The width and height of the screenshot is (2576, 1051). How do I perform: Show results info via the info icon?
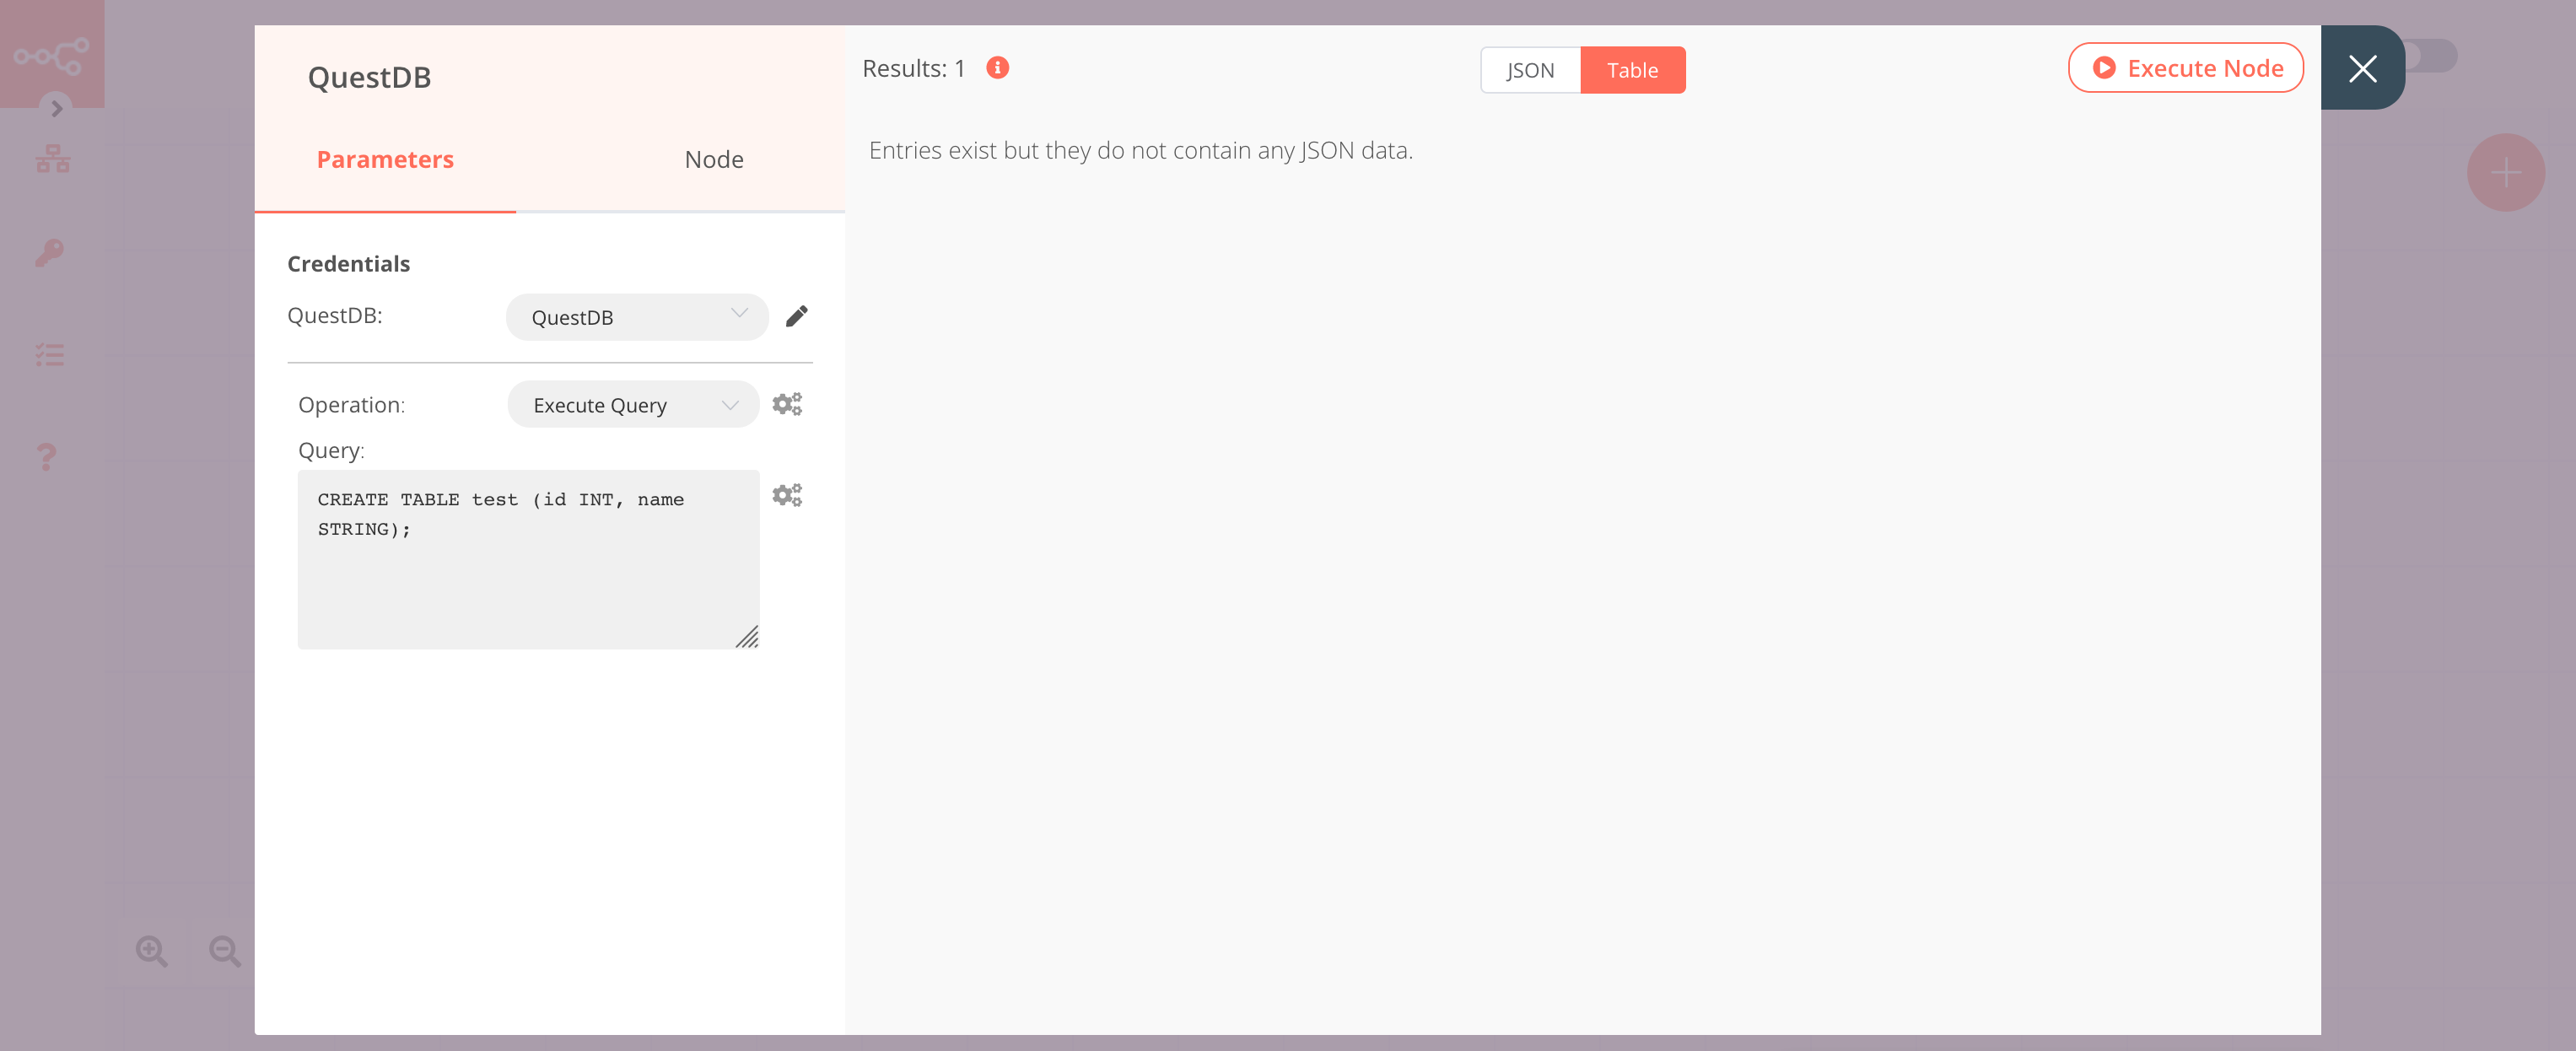point(996,68)
